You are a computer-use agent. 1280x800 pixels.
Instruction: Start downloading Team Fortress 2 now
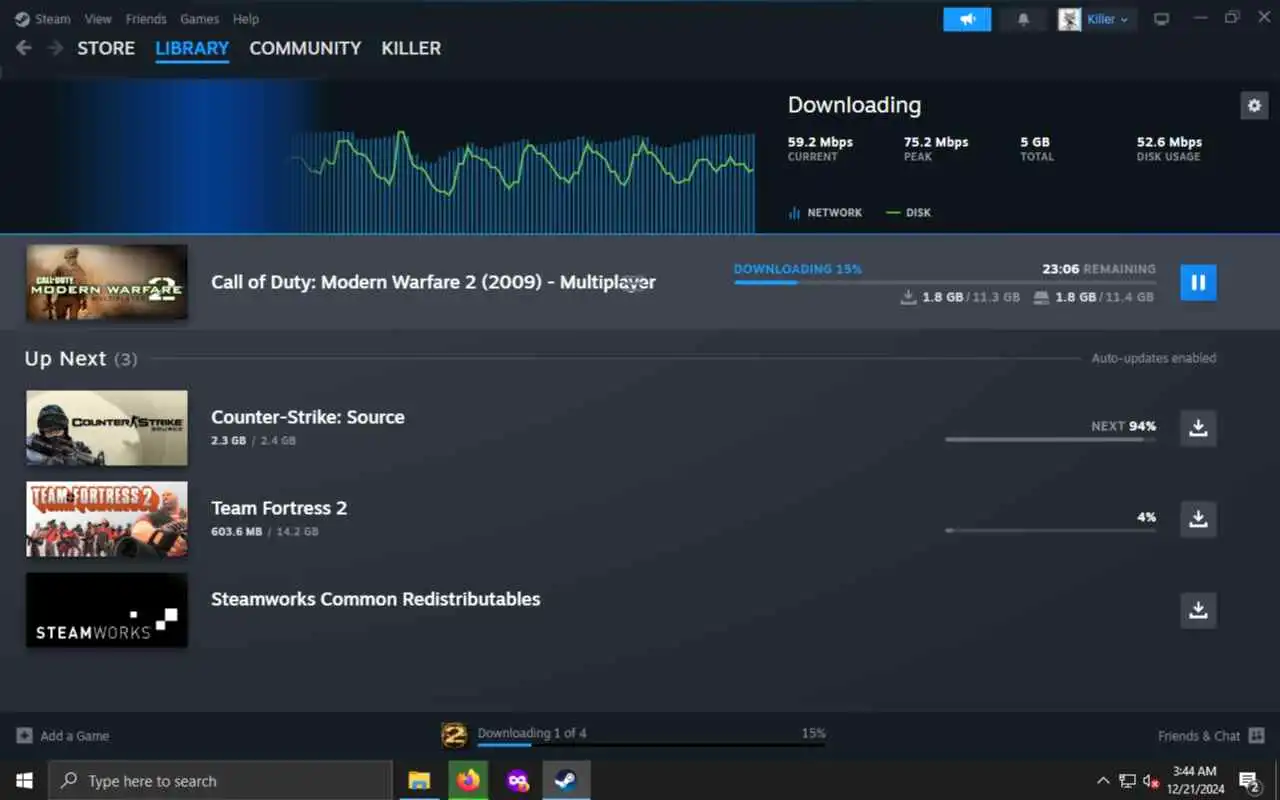(x=1198, y=519)
